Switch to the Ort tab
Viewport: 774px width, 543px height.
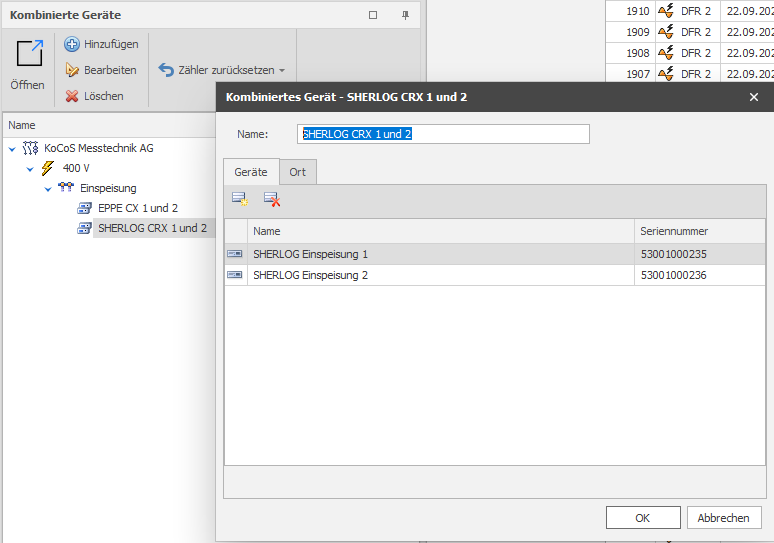298,172
